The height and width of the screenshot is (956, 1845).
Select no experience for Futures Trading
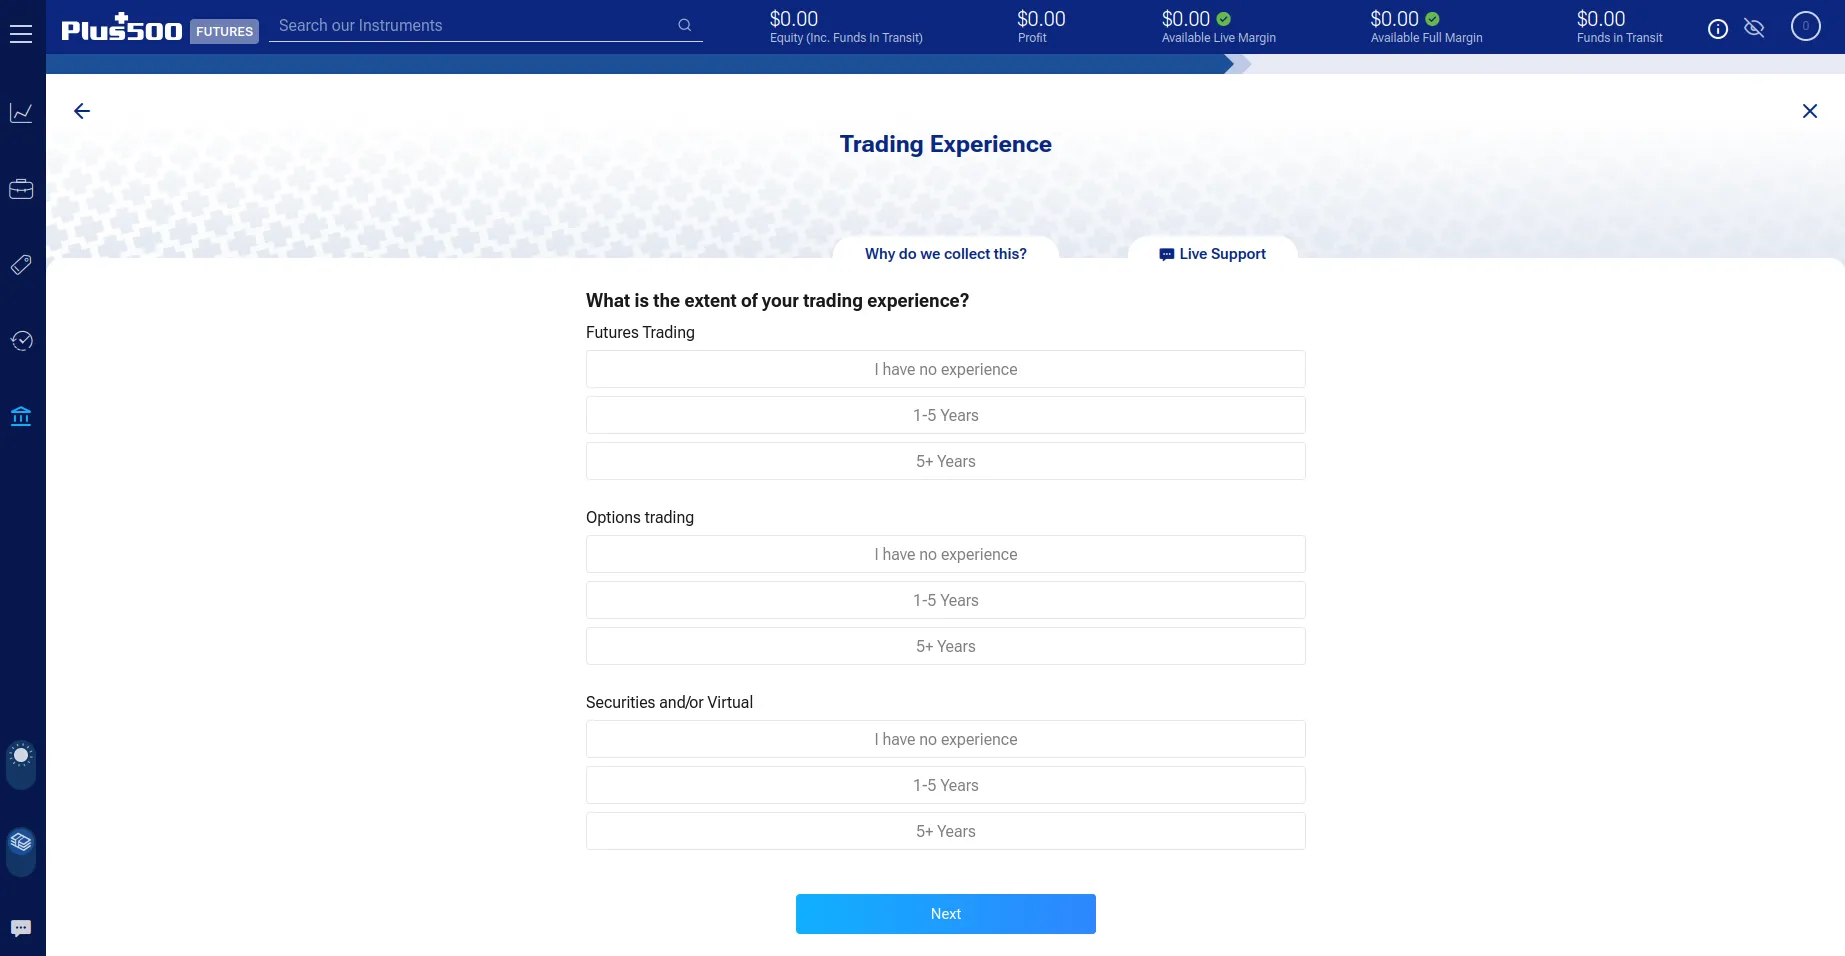click(x=946, y=369)
